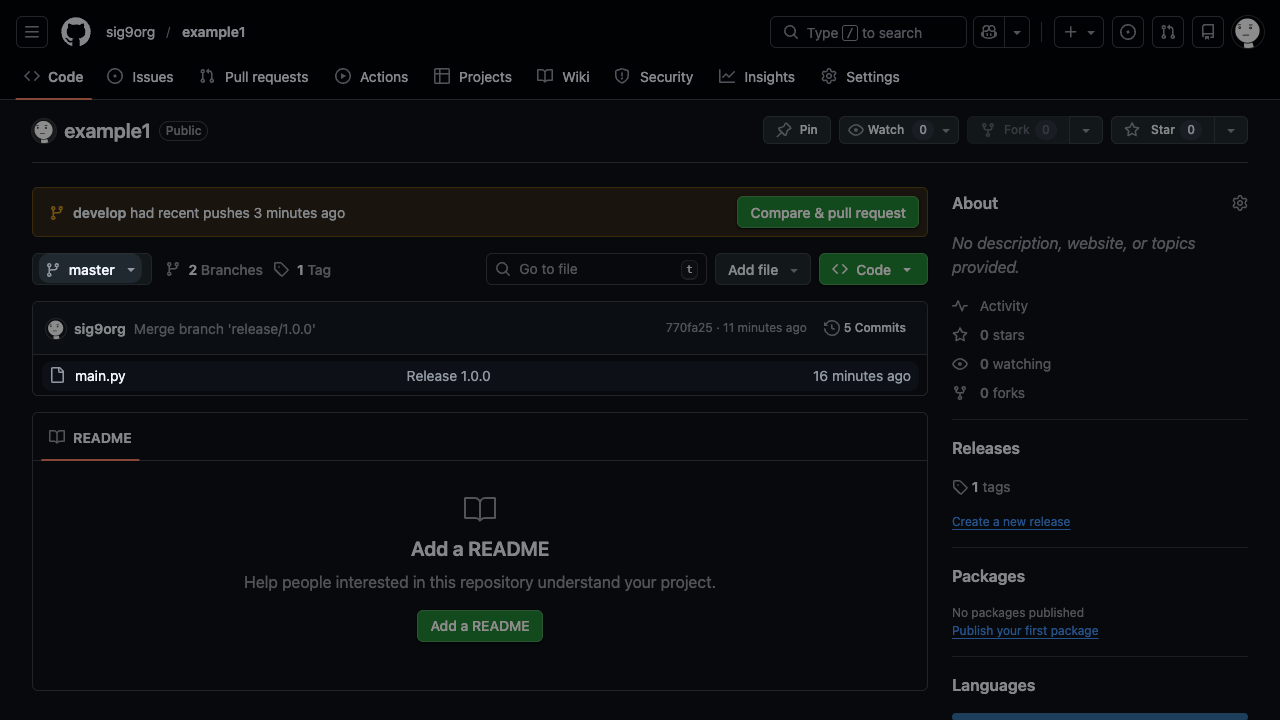Click the Go to file search field
This screenshot has height=720, width=1280.
(x=596, y=269)
